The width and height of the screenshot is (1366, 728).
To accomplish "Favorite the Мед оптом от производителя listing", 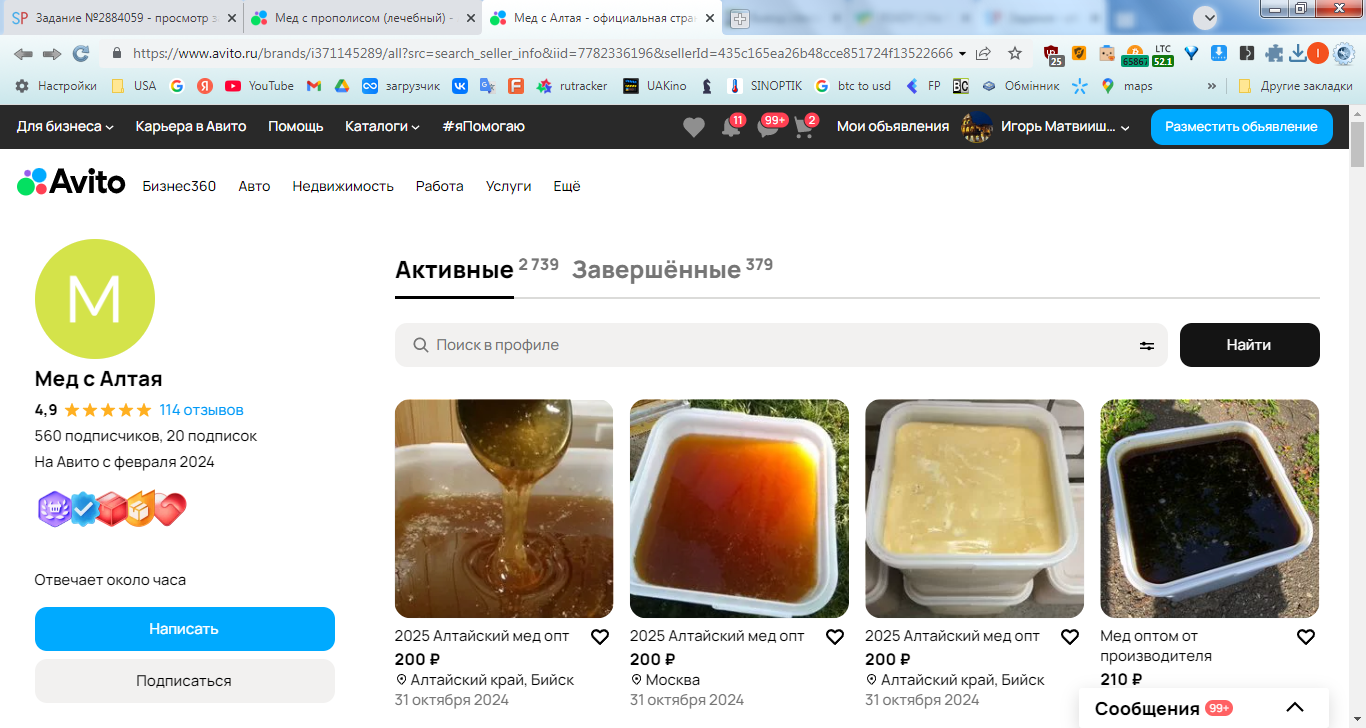I will (1306, 637).
